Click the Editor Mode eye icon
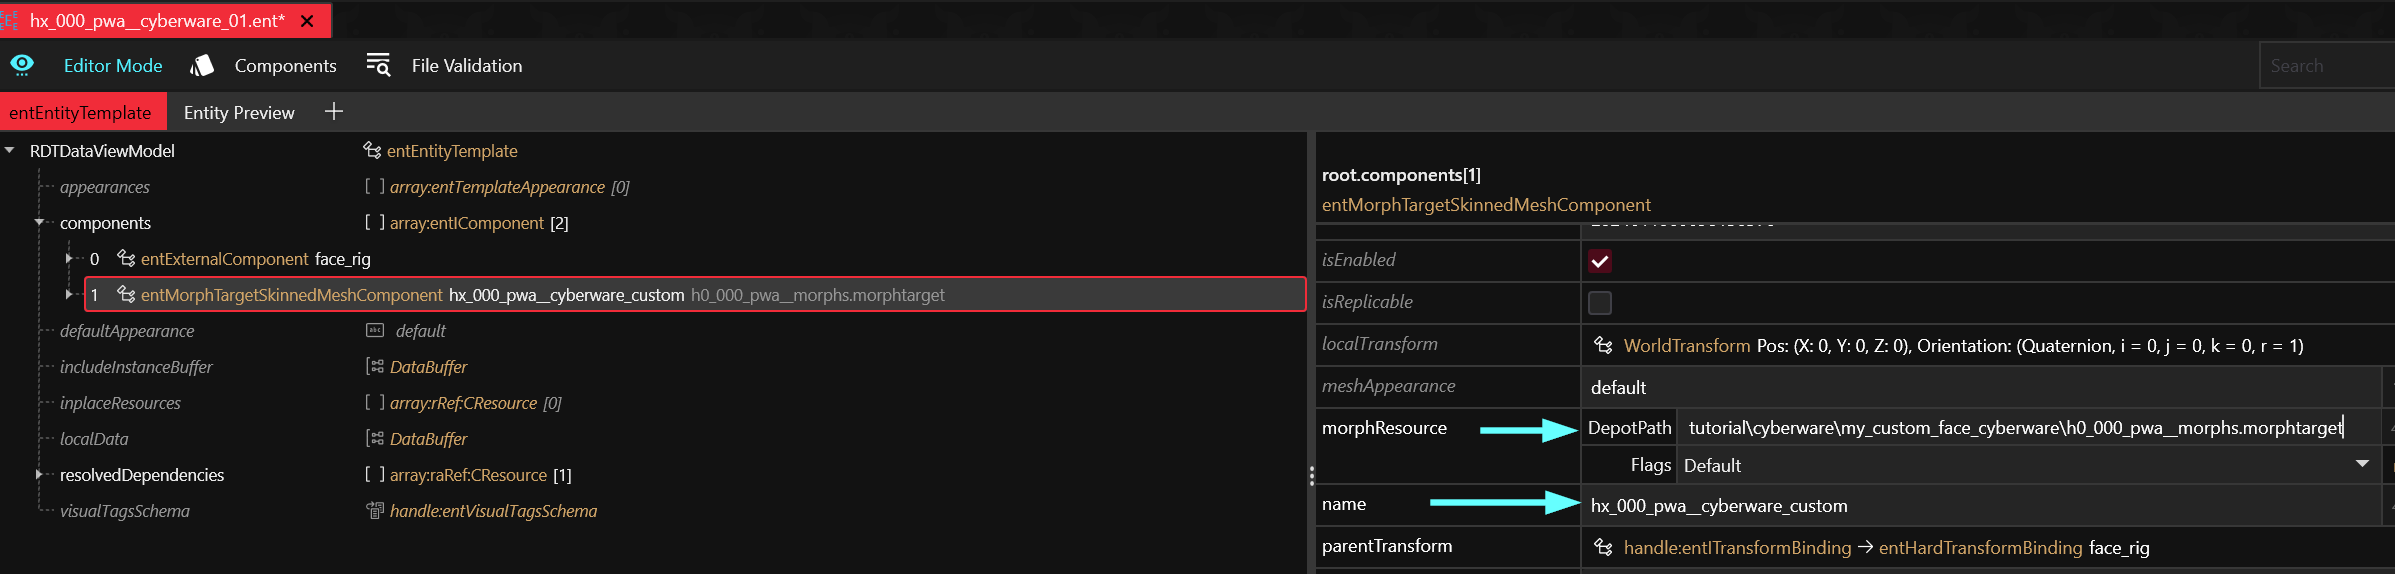This screenshot has width=2395, height=574. coord(22,65)
